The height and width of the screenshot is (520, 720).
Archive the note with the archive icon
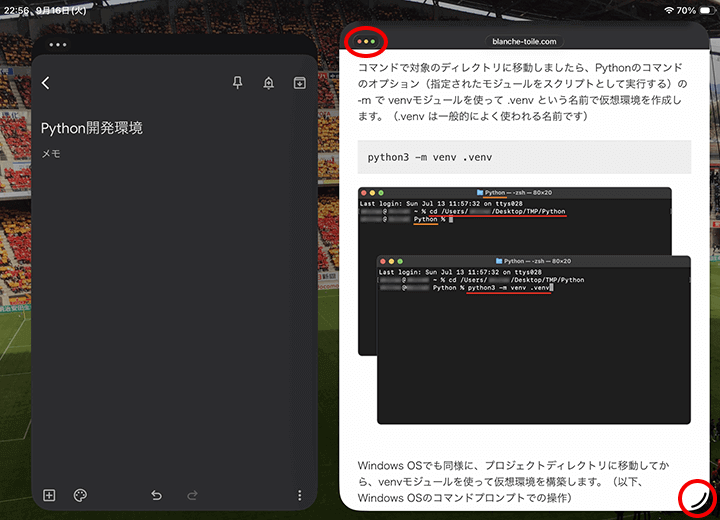300,83
